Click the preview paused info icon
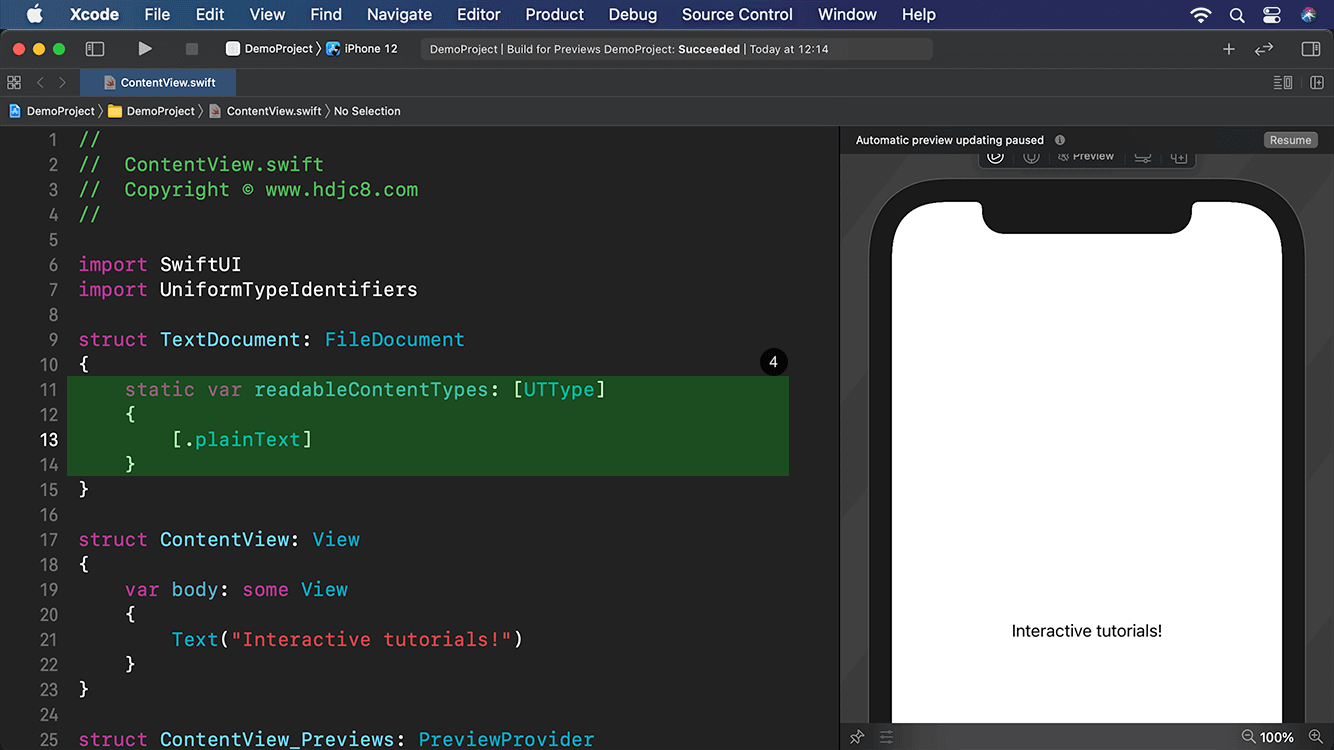The image size is (1334, 750). [x=1060, y=140]
